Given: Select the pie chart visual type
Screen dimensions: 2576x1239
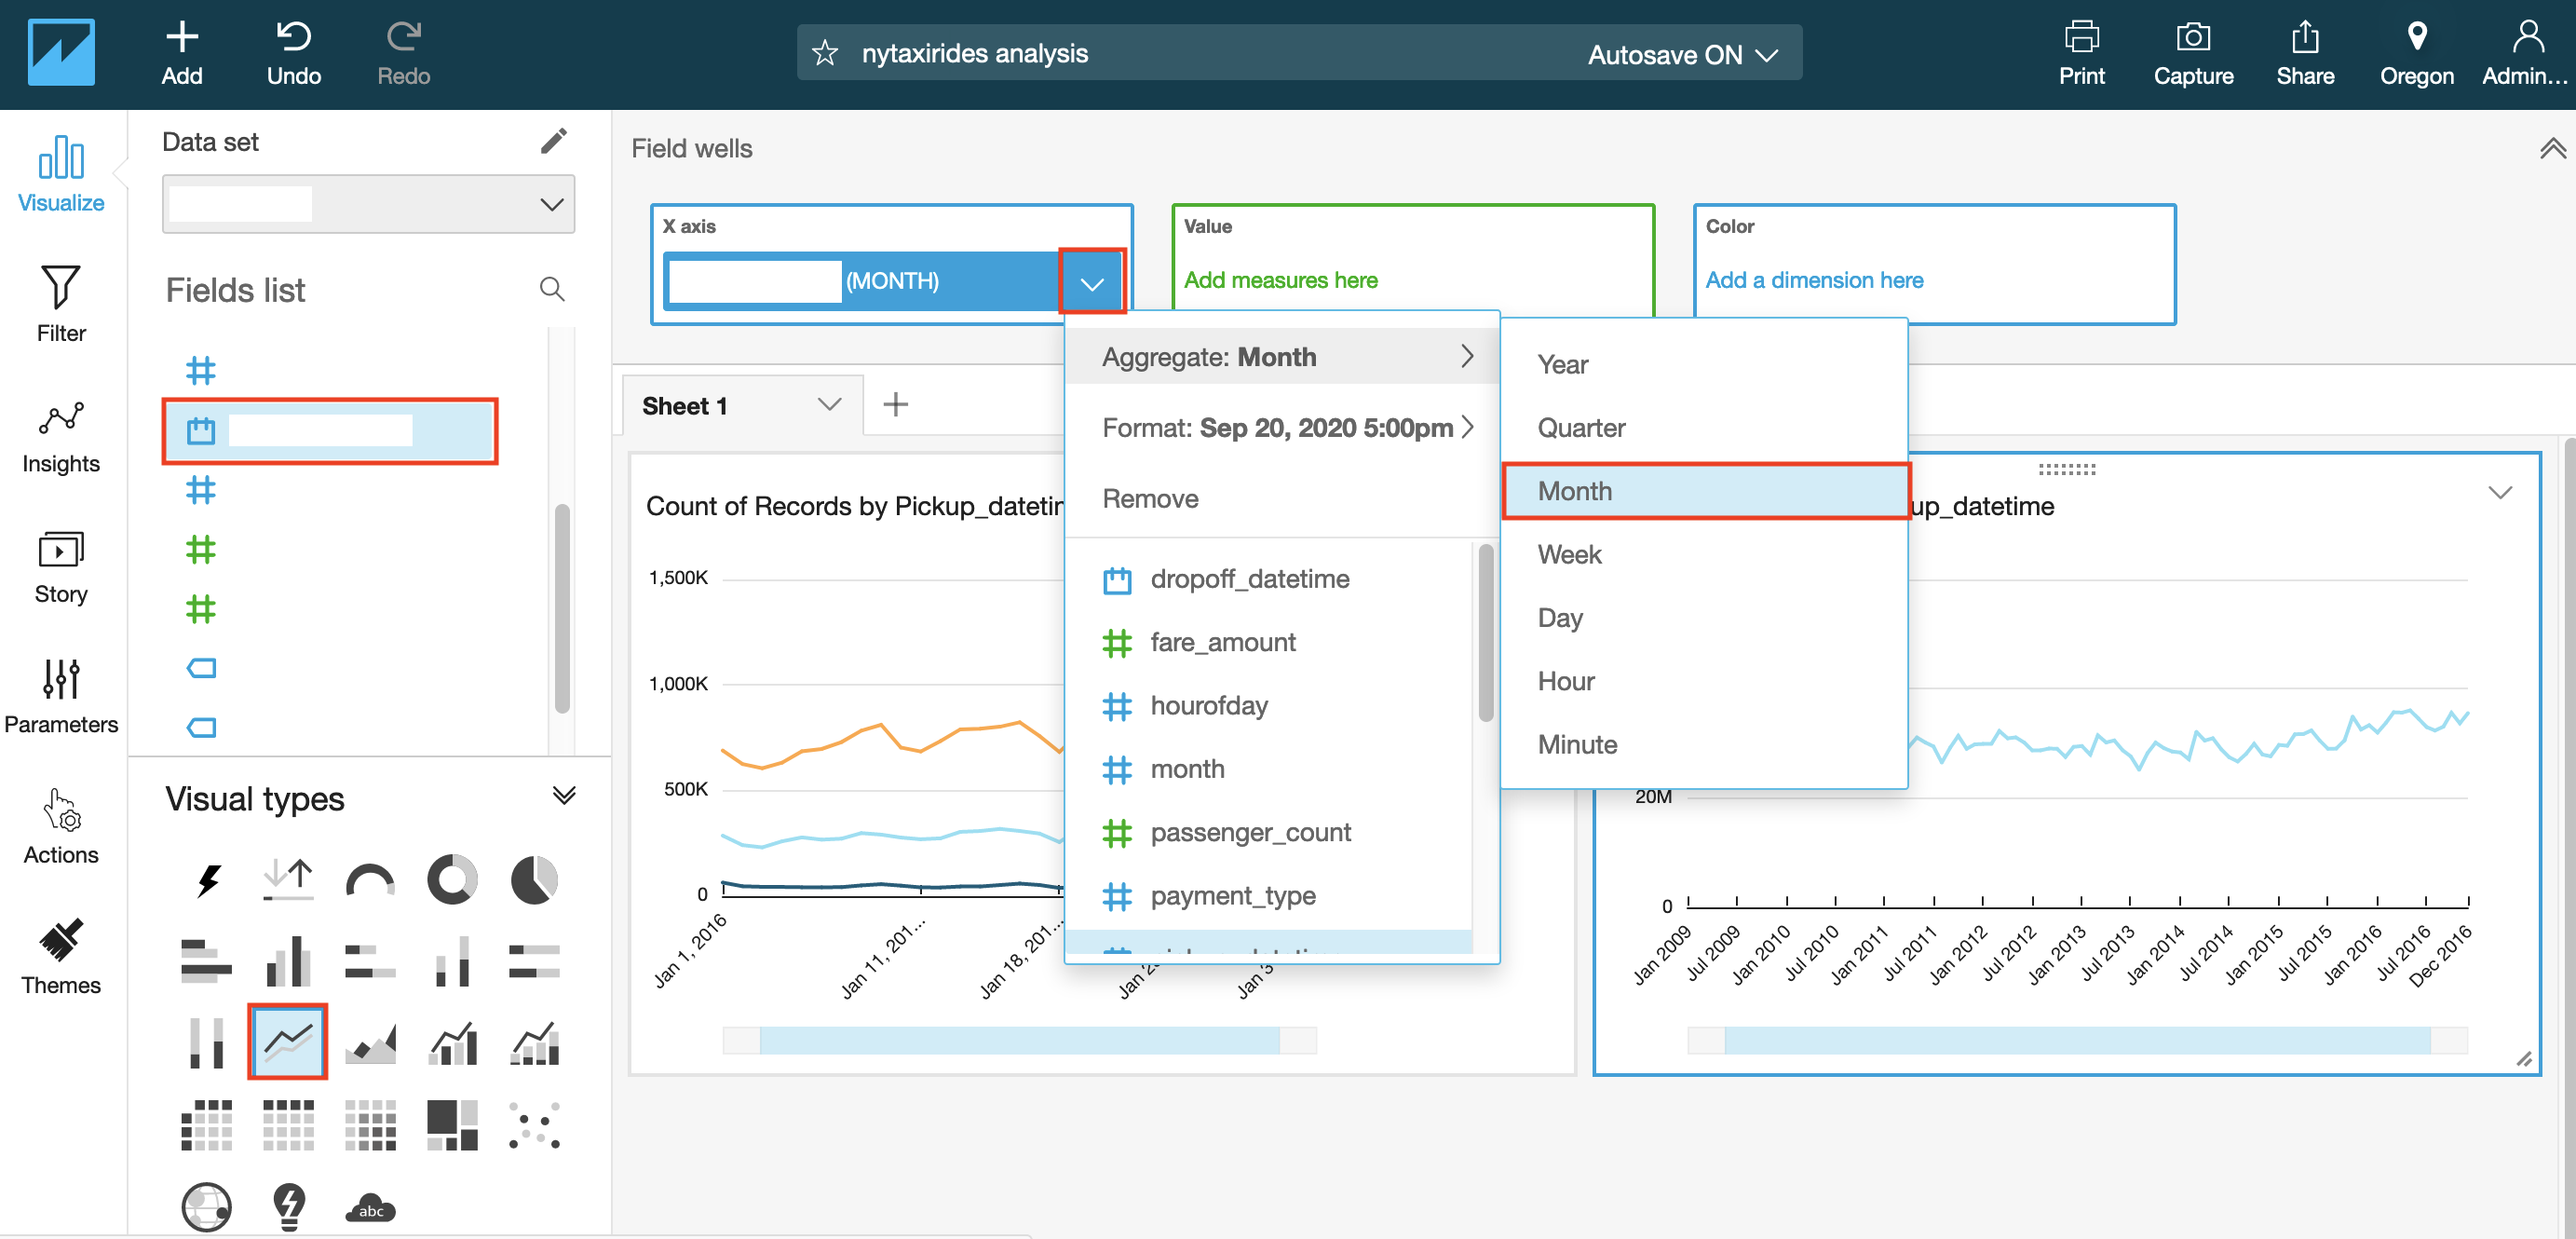Looking at the screenshot, I should (534, 879).
